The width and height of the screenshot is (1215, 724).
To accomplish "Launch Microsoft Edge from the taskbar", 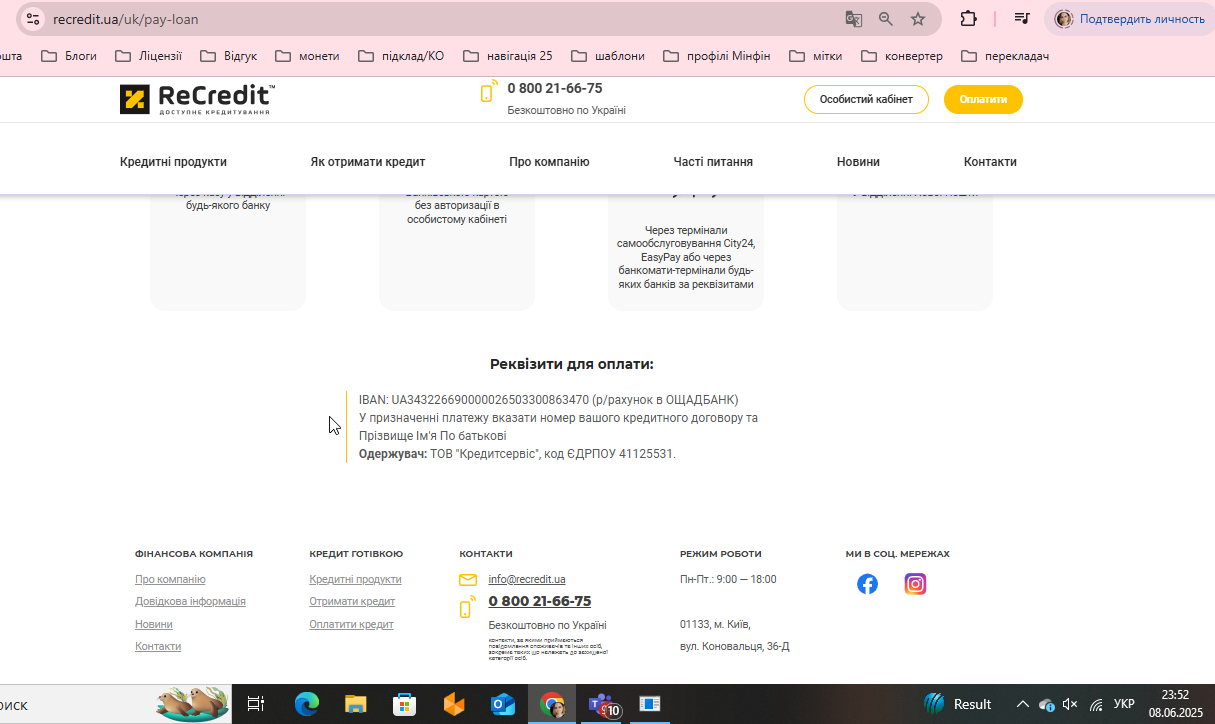I will tap(306, 704).
